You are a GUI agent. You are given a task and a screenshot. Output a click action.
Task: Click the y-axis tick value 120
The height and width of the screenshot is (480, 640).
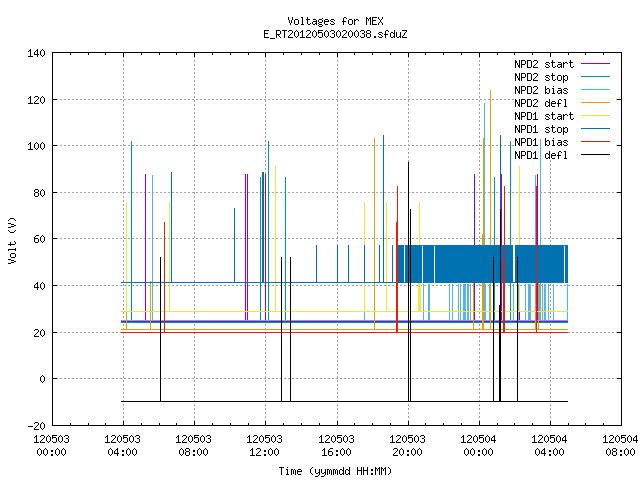(x=36, y=100)
